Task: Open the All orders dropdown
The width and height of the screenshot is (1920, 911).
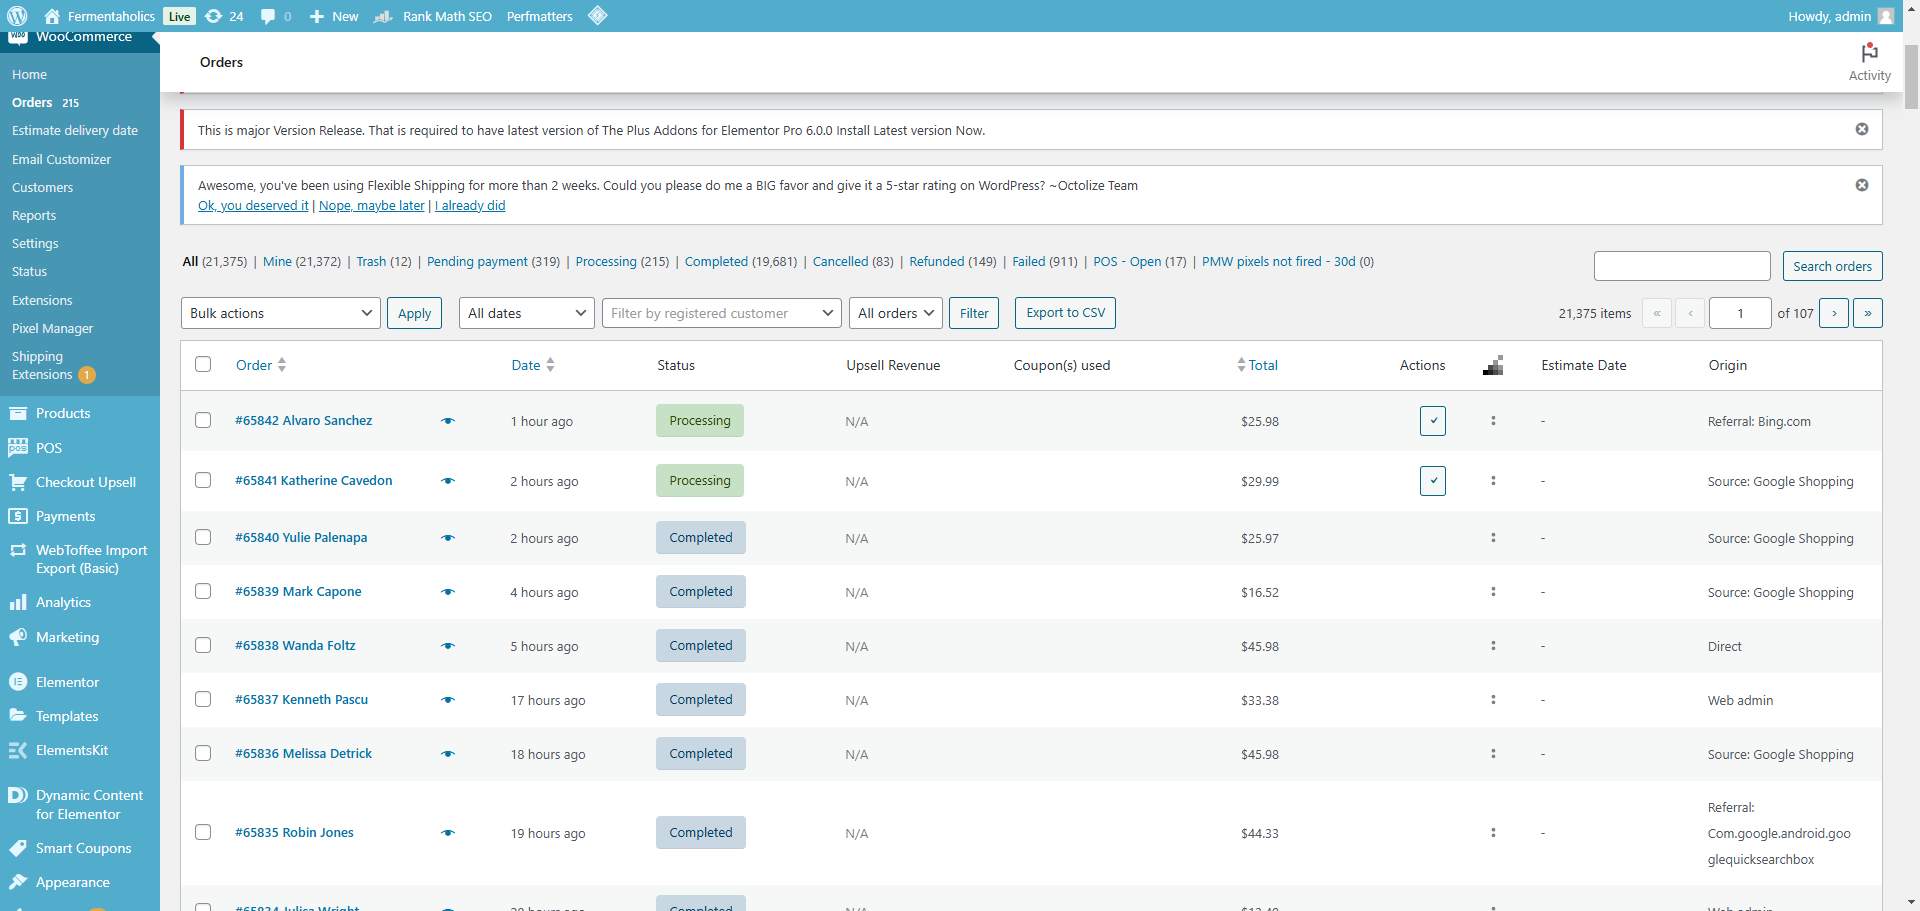Action: pyautogui.click(x=896, y=313)
